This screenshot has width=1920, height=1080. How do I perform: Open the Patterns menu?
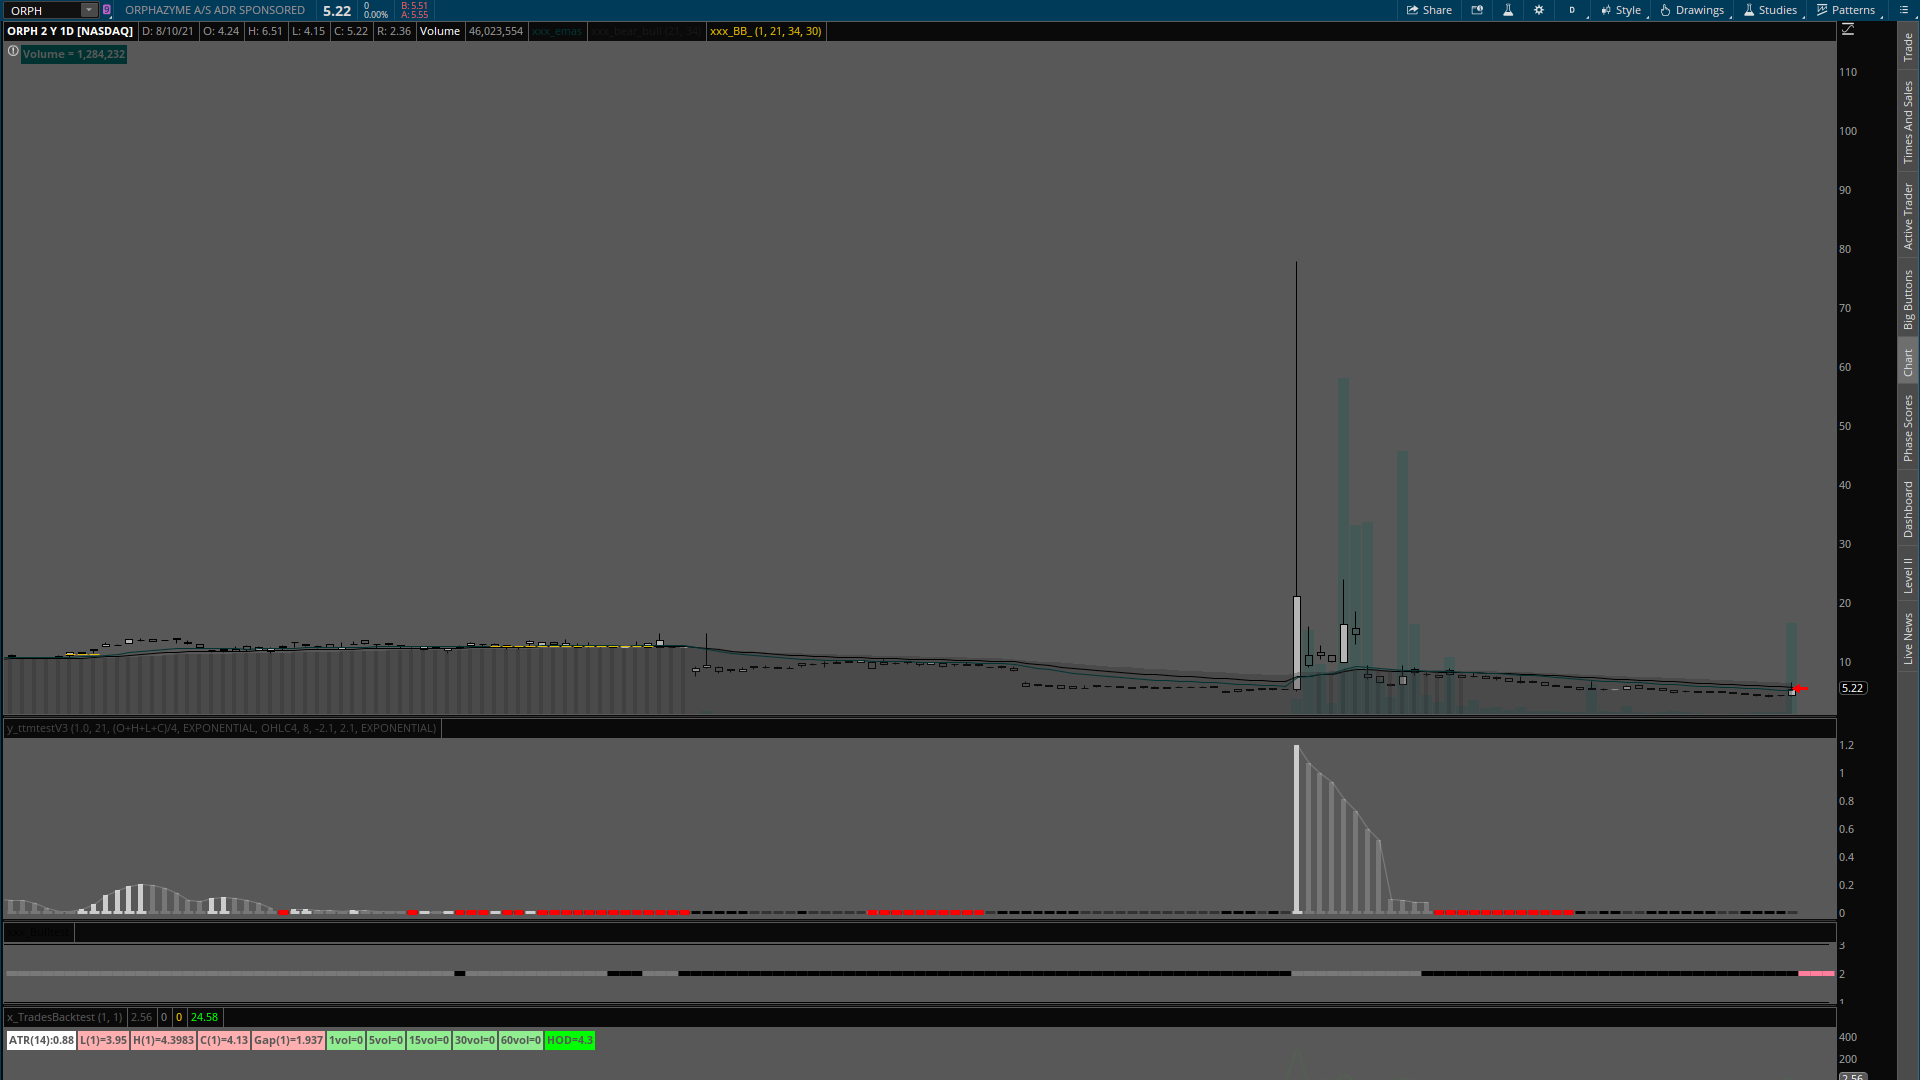[x=1846, y=10]
